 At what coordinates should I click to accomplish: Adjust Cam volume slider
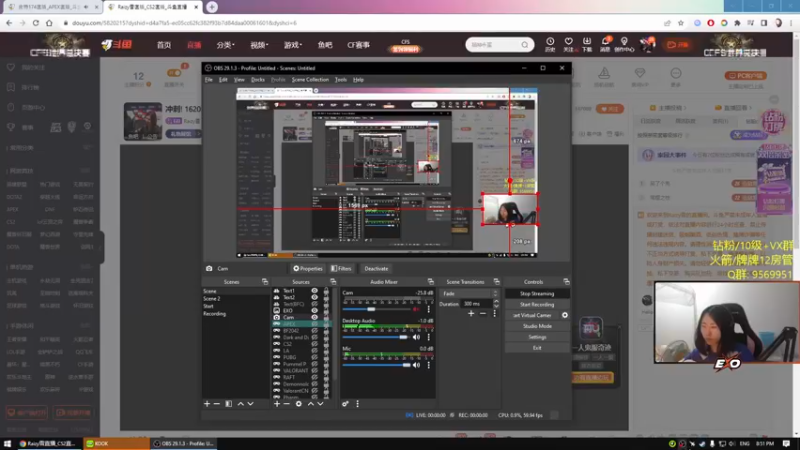[376, 309]
